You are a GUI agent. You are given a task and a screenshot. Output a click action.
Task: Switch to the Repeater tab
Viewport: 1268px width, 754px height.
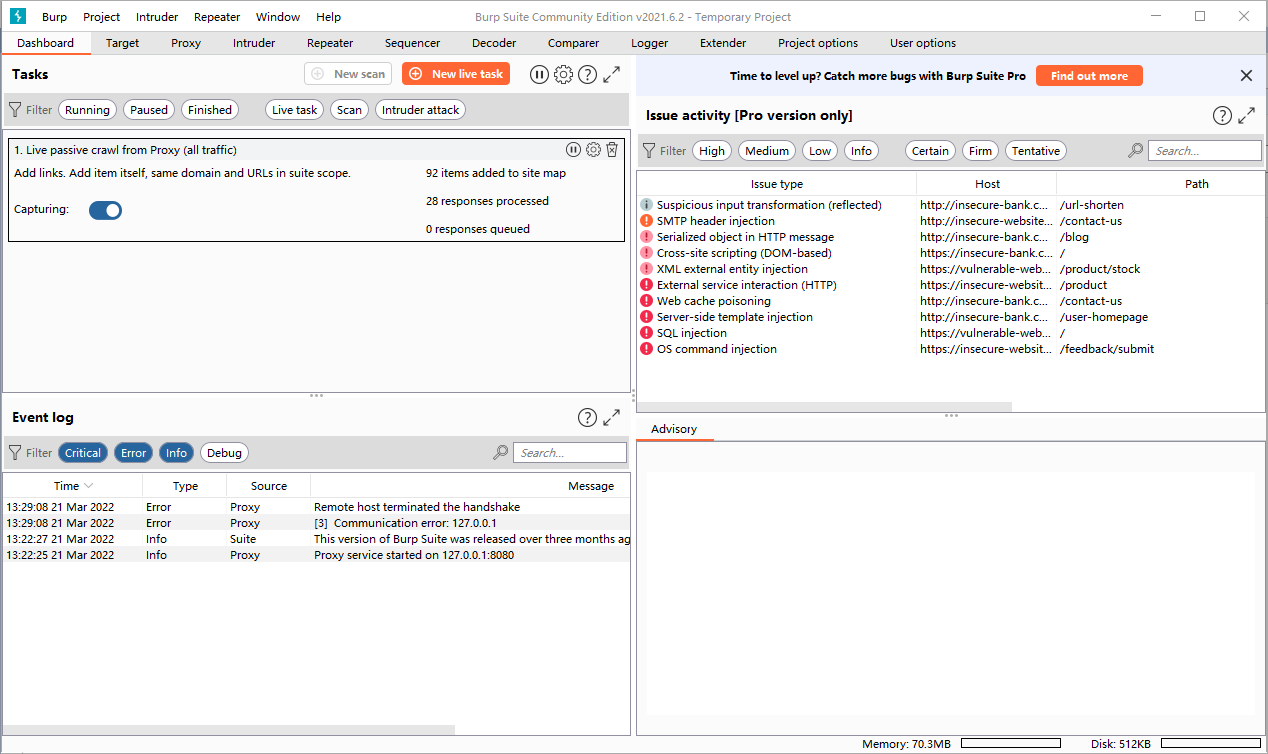330,43
